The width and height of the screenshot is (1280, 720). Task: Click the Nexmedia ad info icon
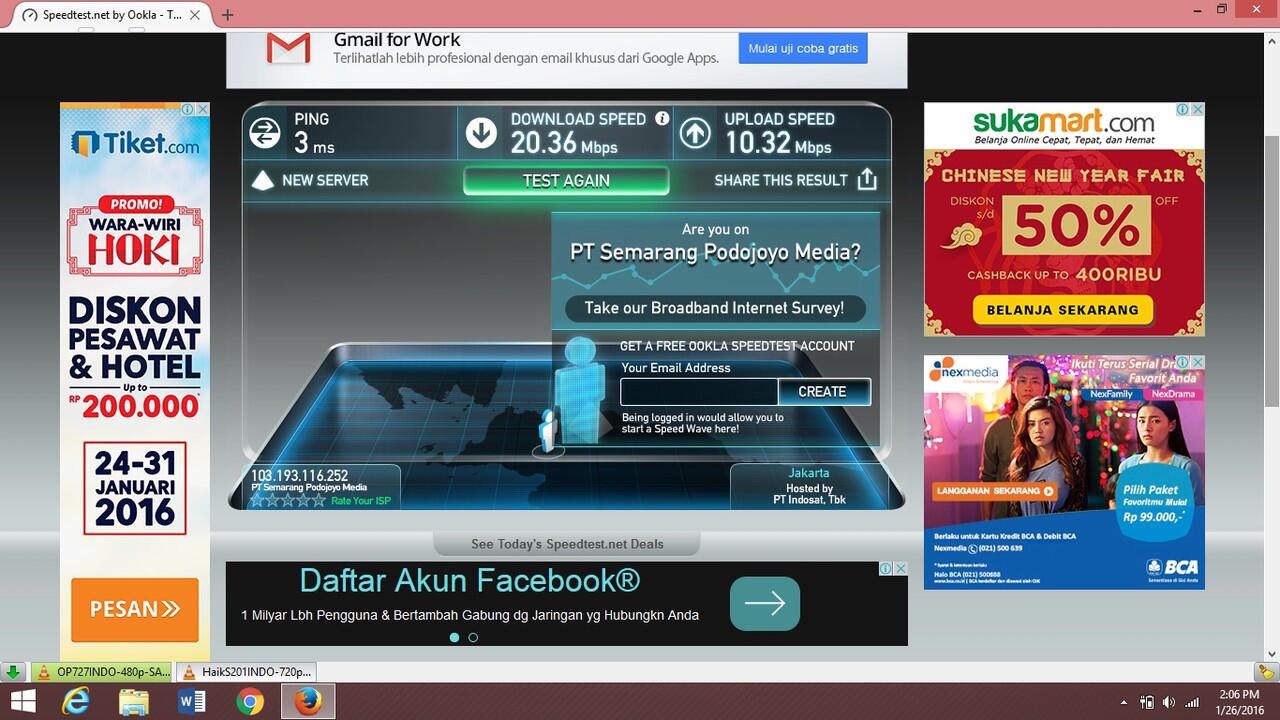[1182, 362]
